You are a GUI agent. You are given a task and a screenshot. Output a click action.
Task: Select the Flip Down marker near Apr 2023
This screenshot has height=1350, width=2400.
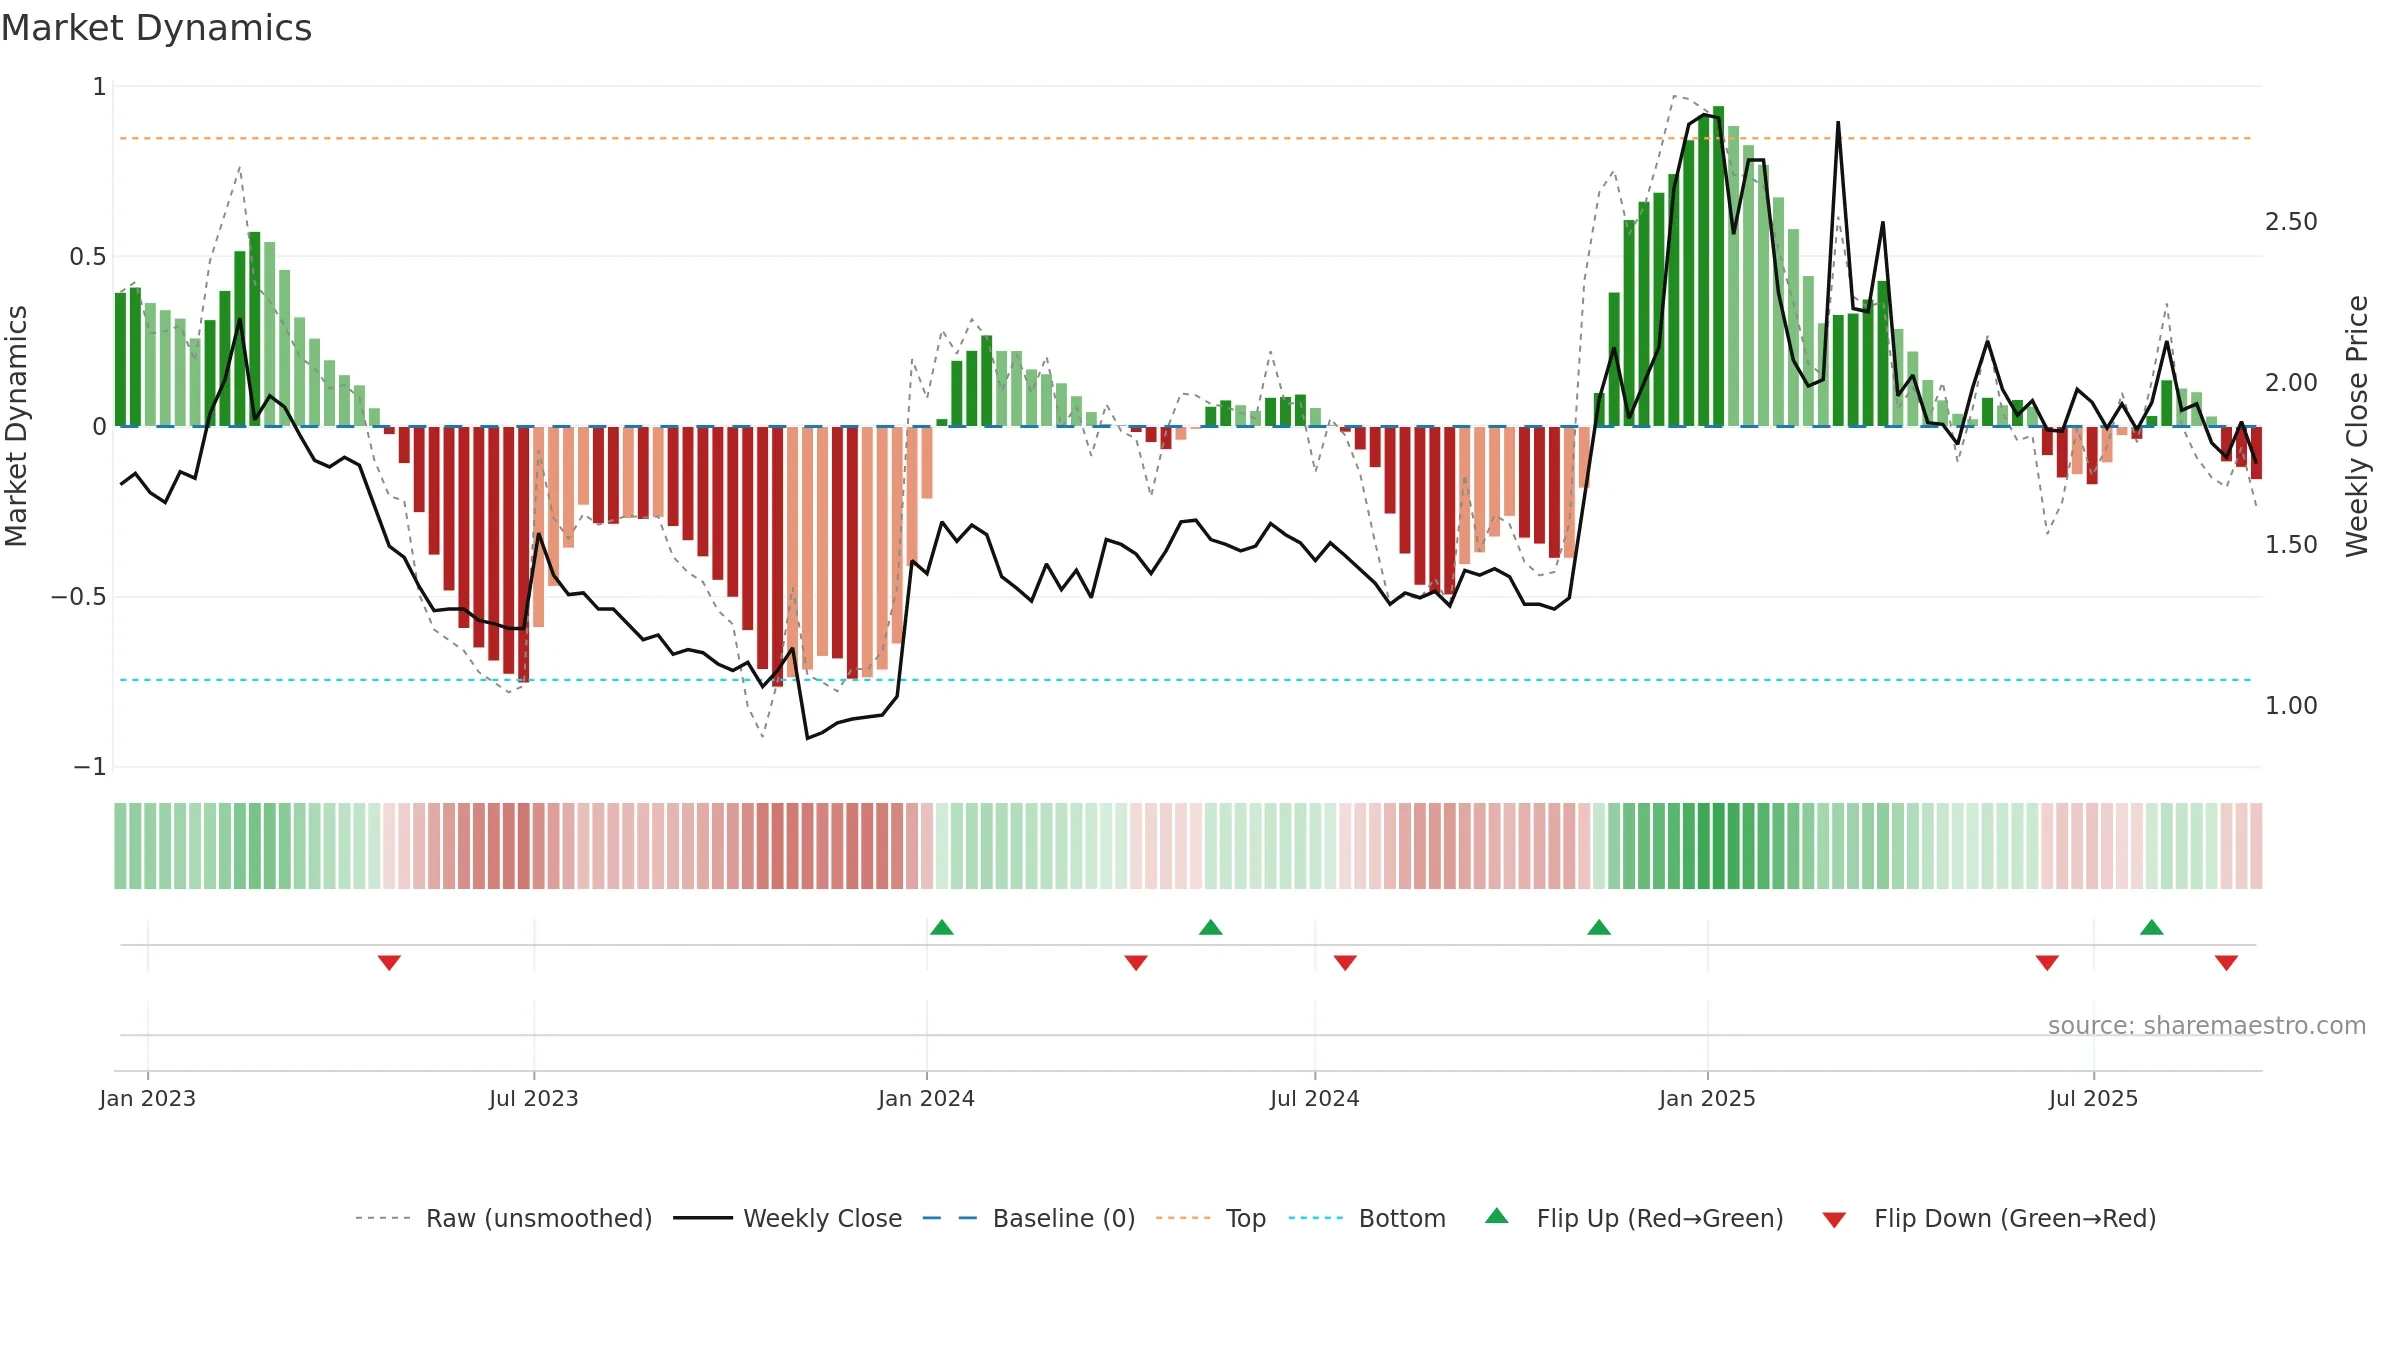coord(389,962)
